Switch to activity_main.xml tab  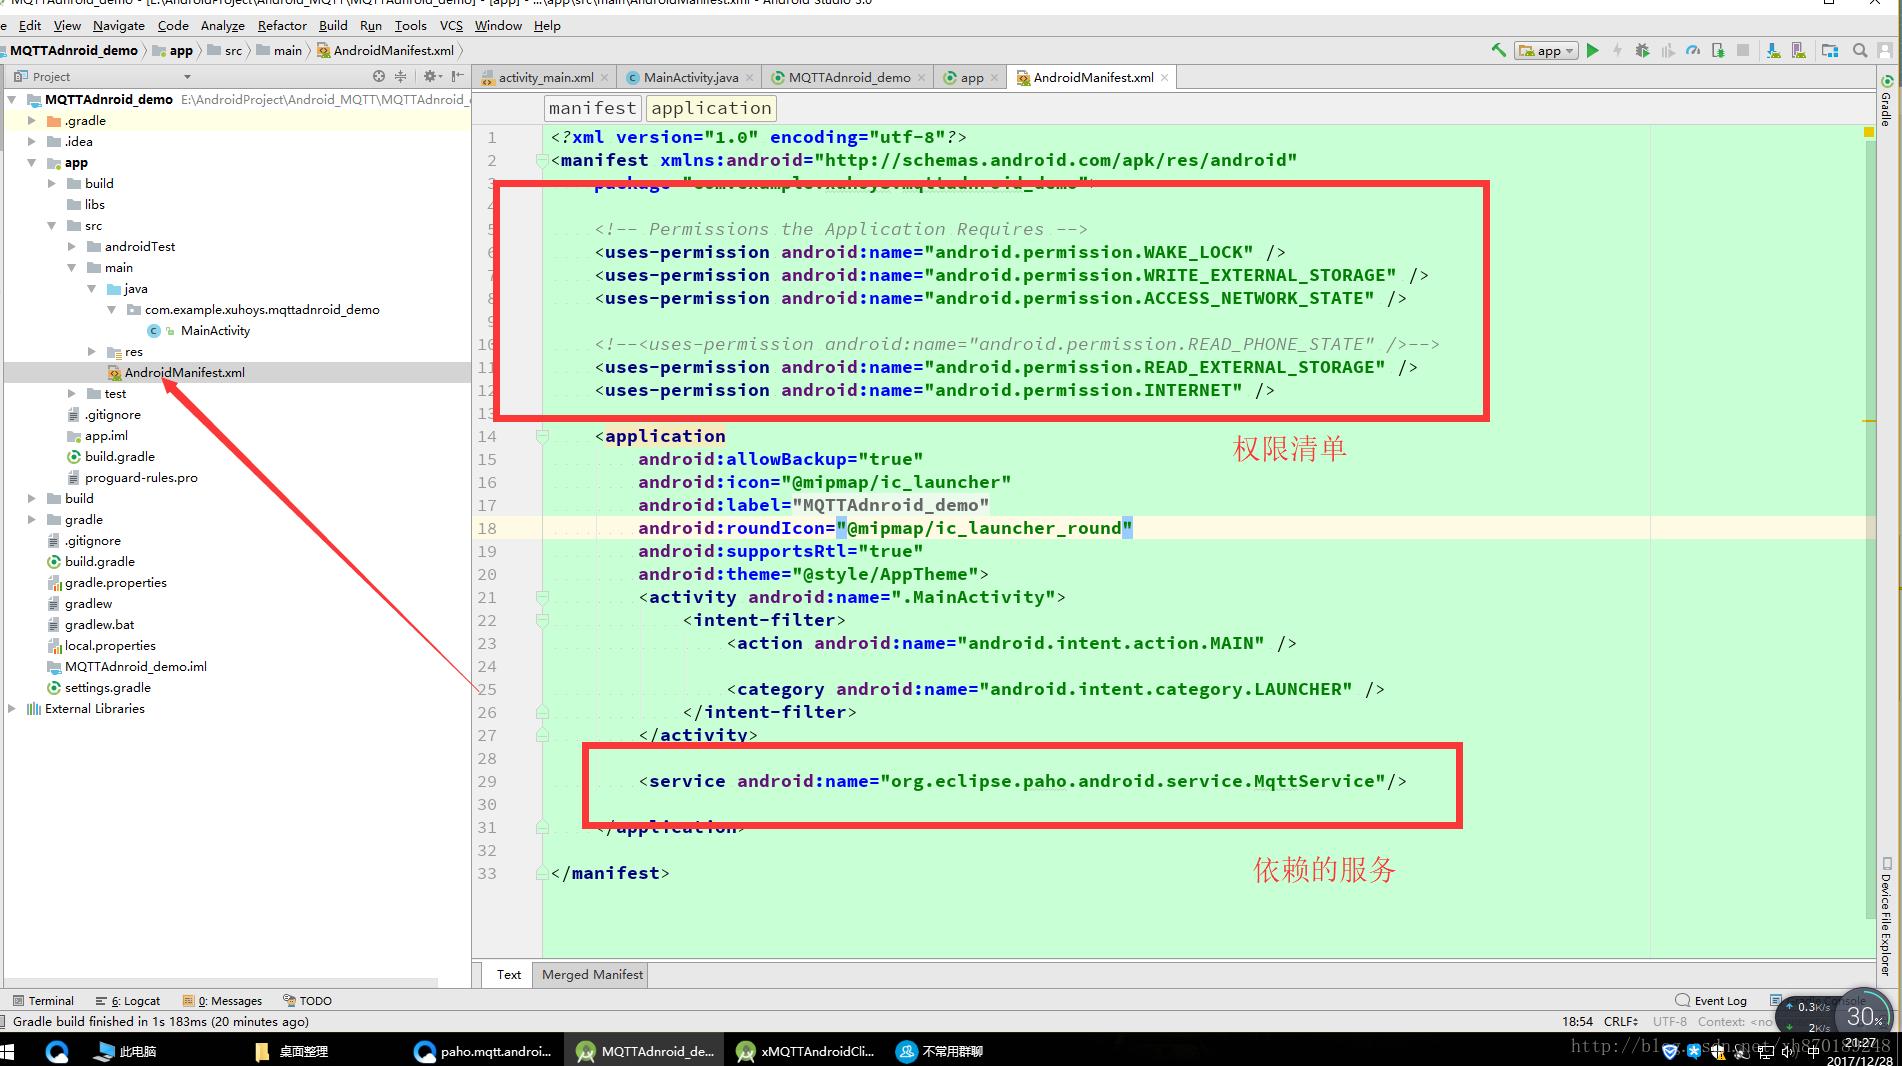546,77
